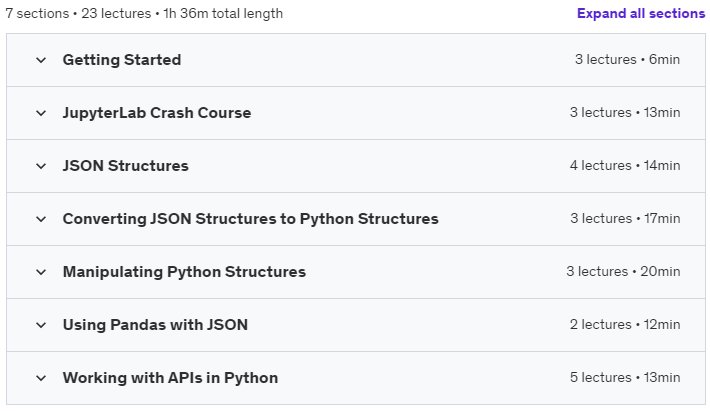Open the JupyterLab Crash Course title
The width and height of the screenshot is (710, 411).
point(157,113)
